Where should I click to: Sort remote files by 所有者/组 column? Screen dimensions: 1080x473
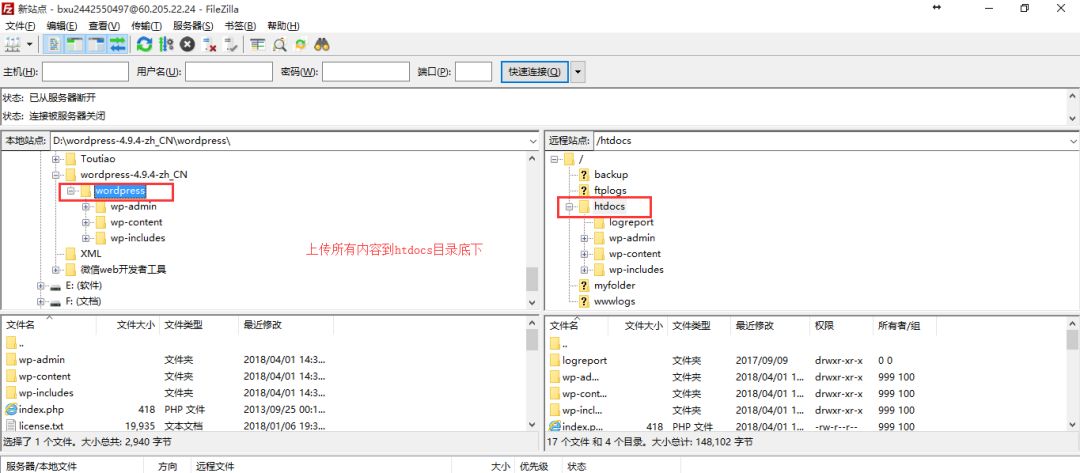[x=899, y=326]
